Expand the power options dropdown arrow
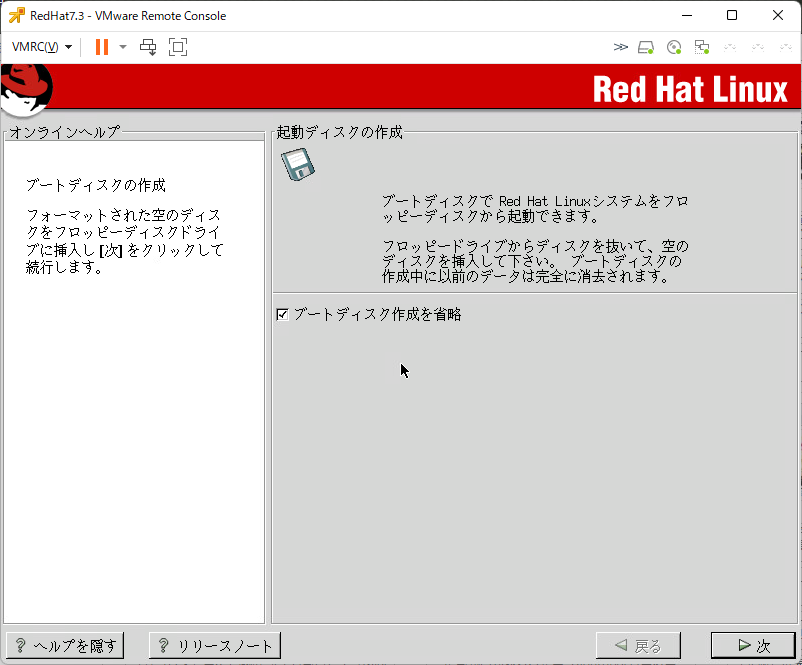The image size is (802, 665). pos(123,47)
